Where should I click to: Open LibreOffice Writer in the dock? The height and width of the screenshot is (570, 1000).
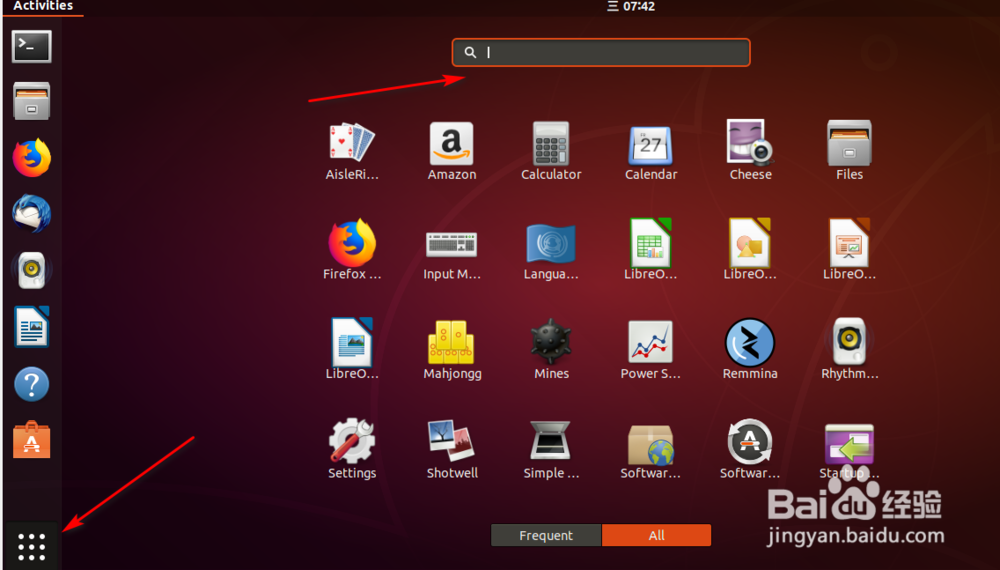31,326
